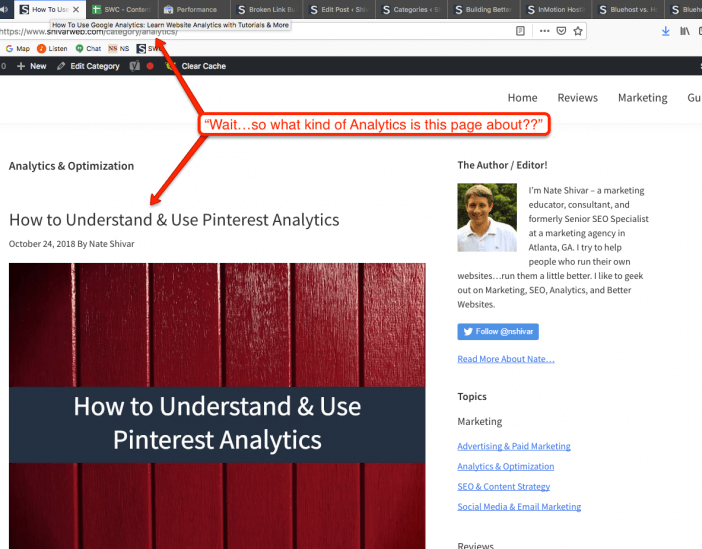Open the 'Edit Post' tab
Viewport: 702px width, 549px height.
point(339,9)
